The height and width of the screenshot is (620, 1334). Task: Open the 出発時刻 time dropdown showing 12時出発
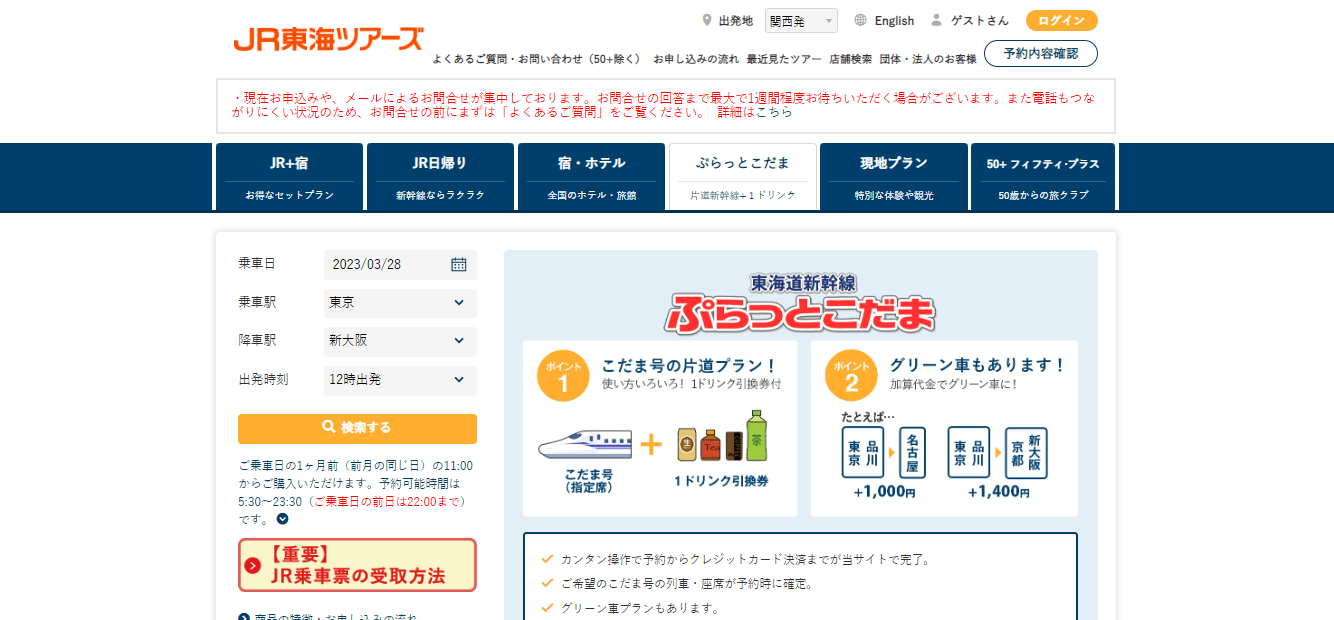(399, 380)
